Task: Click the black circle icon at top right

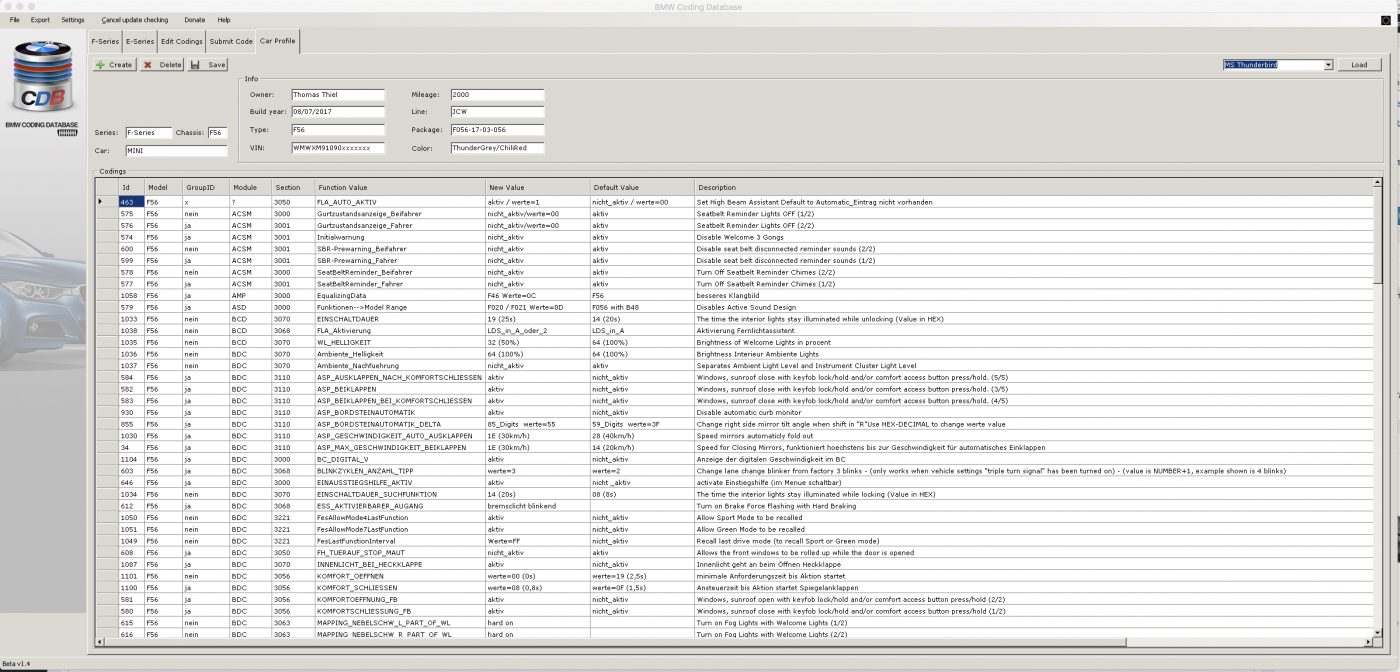Action: [1385, 20]
